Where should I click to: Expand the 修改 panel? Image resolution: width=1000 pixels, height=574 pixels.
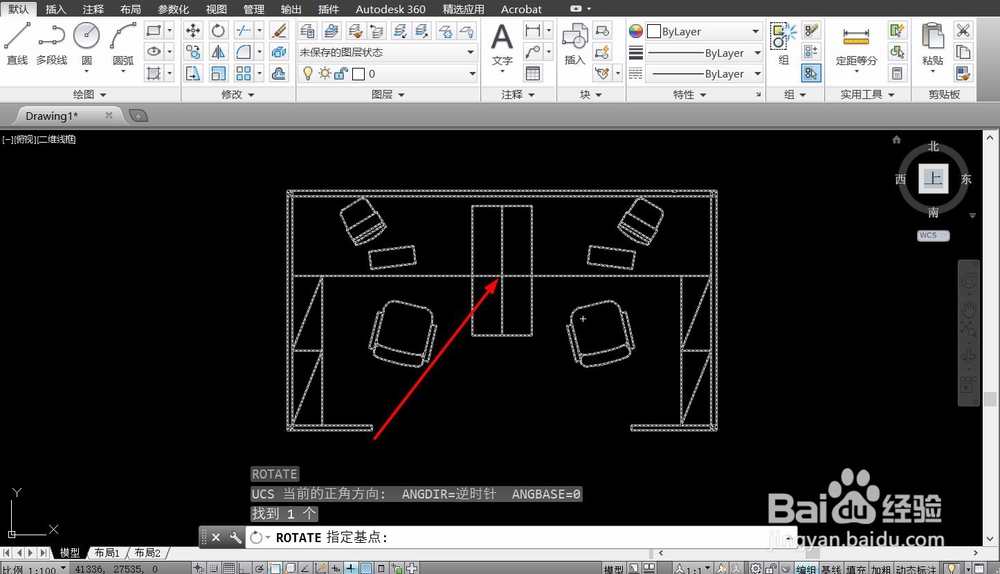click(x=238, y=94)
